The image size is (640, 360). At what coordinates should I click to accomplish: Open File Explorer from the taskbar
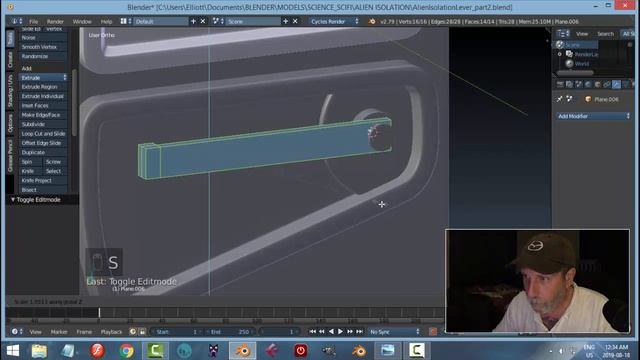click(x=39, y=351)
